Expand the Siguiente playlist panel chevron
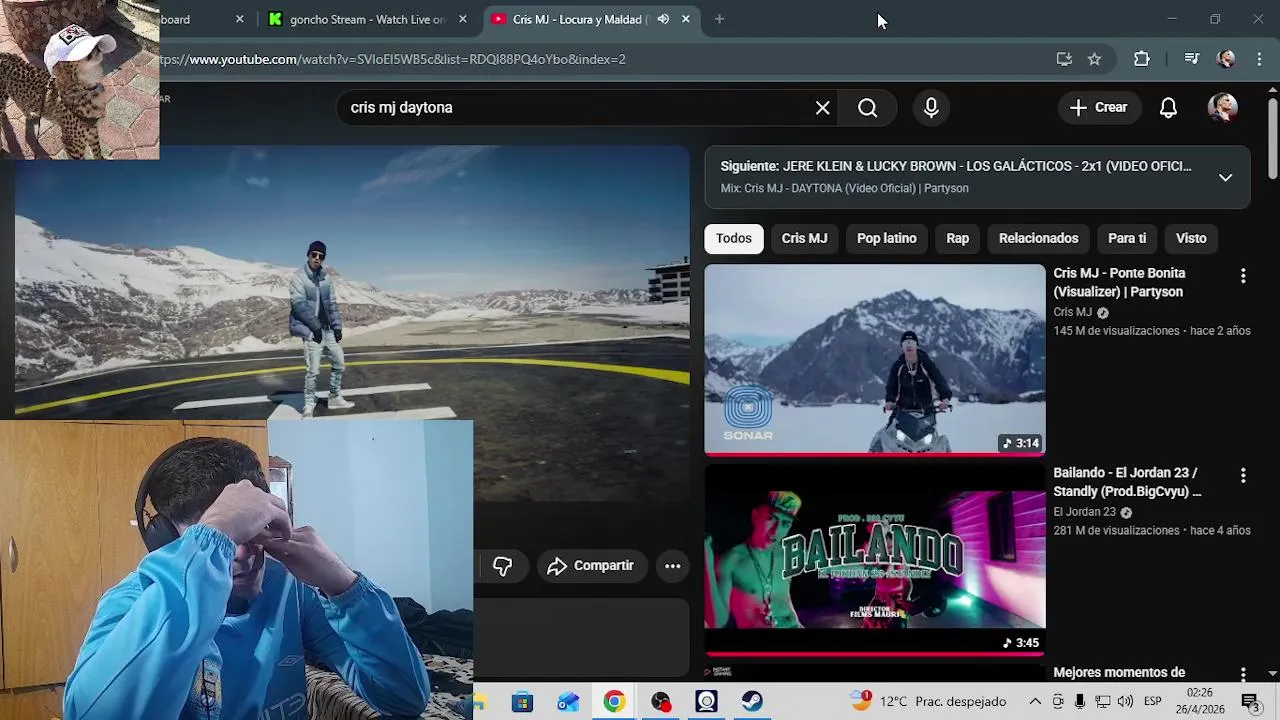The height and width of the screenshot is (720, 1280). pos(1225,178)
